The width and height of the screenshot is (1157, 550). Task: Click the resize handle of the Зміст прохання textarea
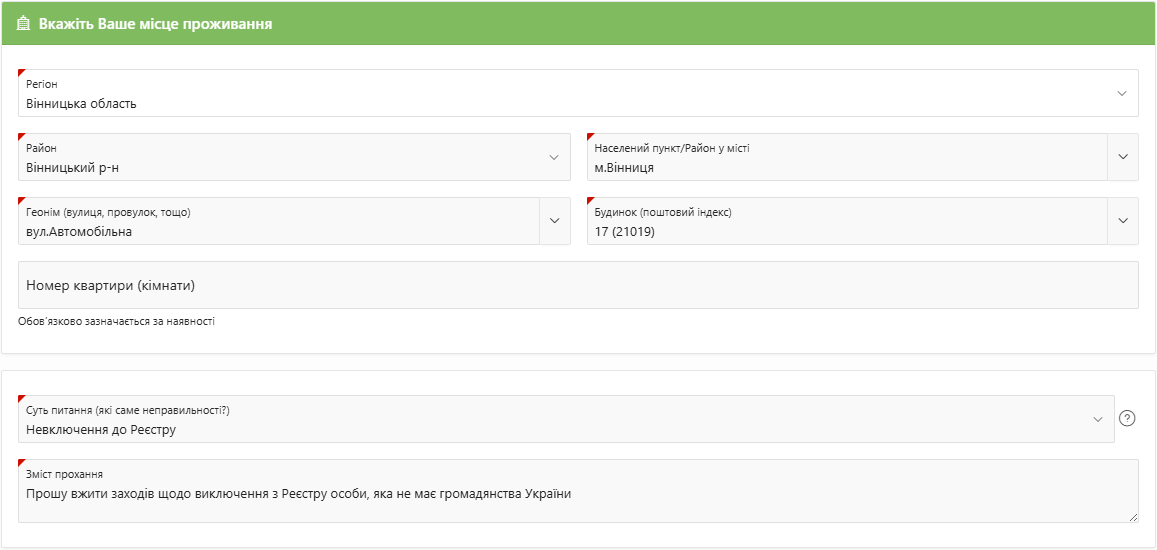(1133, 517)
